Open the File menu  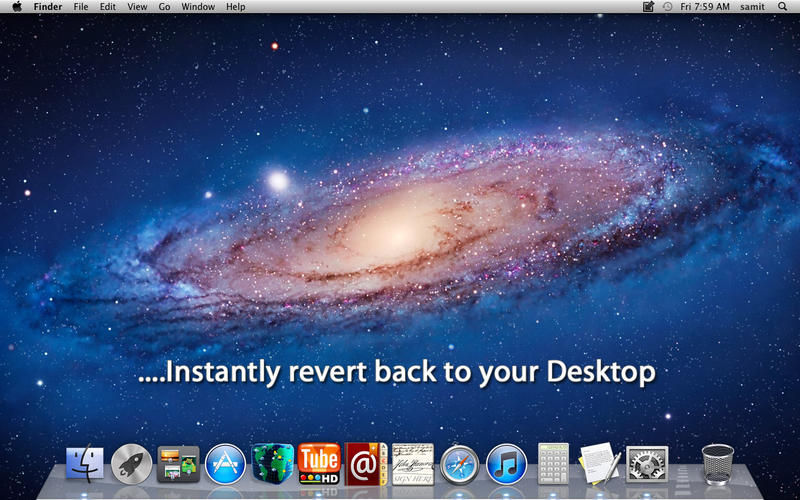click(x=81, y=7)
